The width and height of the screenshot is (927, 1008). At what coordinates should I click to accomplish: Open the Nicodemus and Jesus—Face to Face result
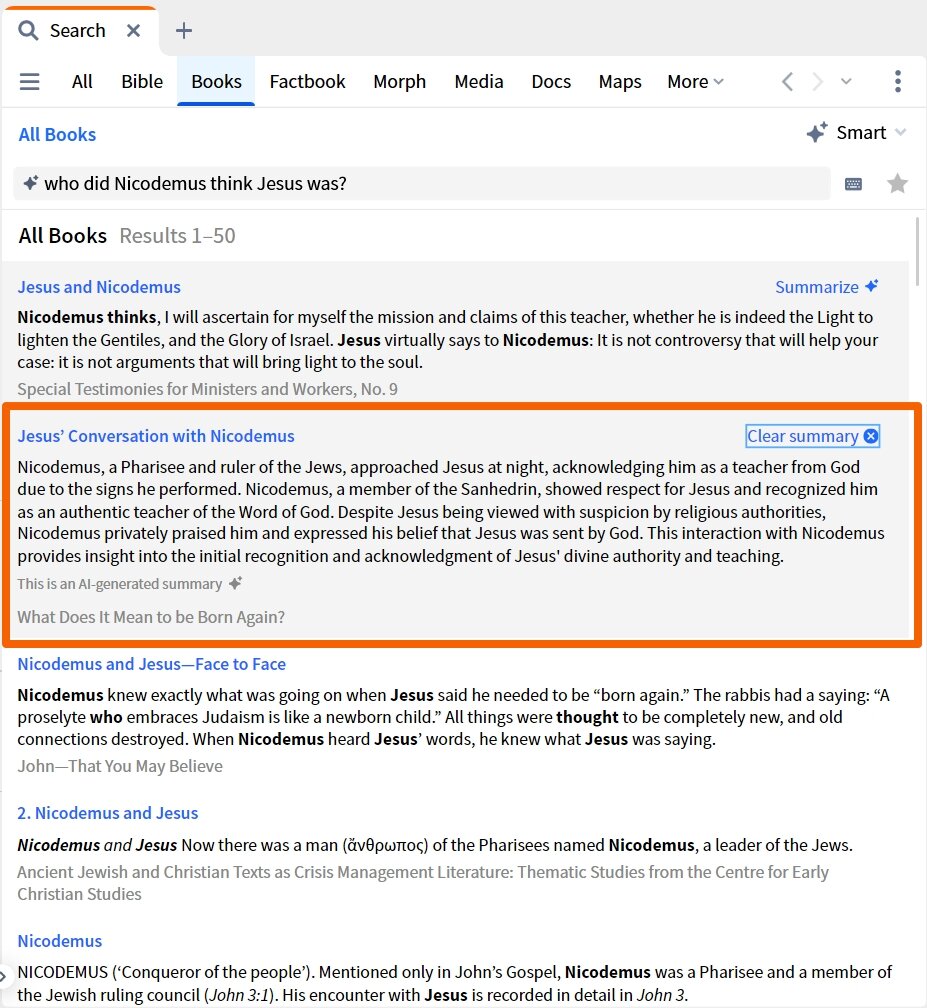(x=151, y=664)
